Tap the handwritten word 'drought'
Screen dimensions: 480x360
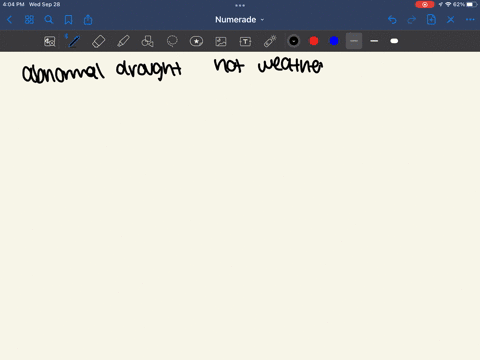tap(149, 70)
